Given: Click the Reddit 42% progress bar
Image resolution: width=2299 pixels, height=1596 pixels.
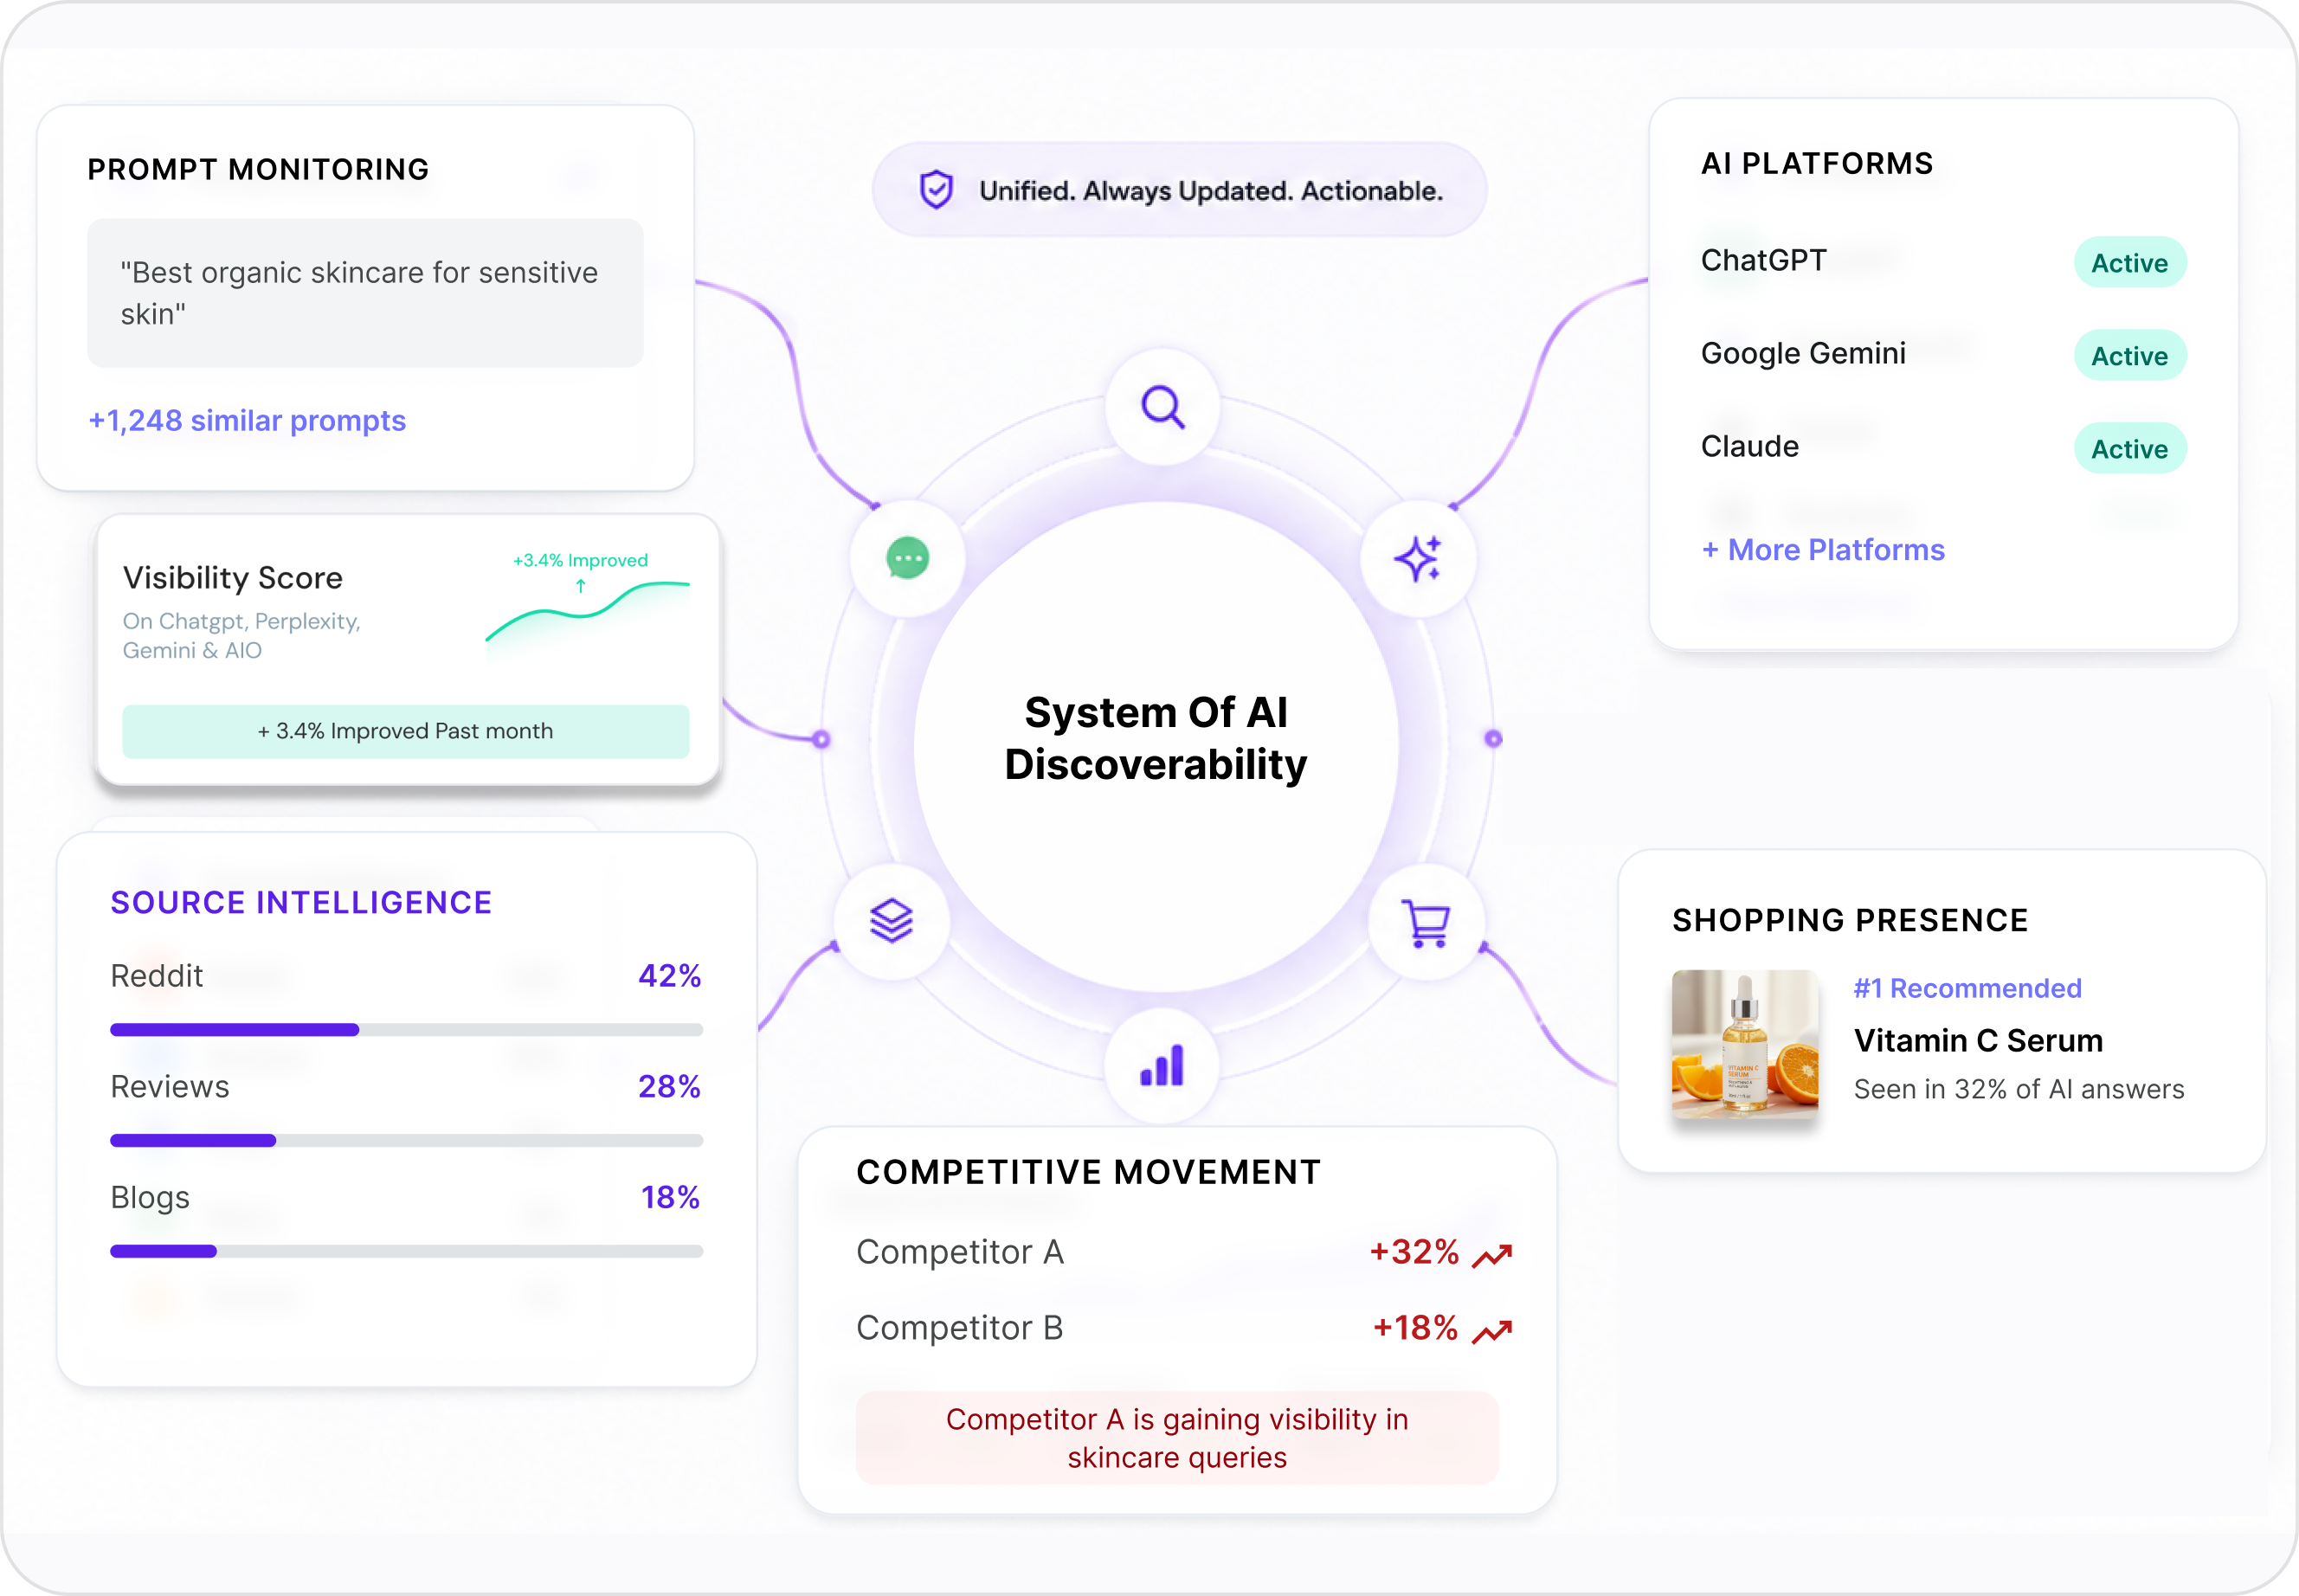Looking at the screenshot, I should pos(406,1030).
